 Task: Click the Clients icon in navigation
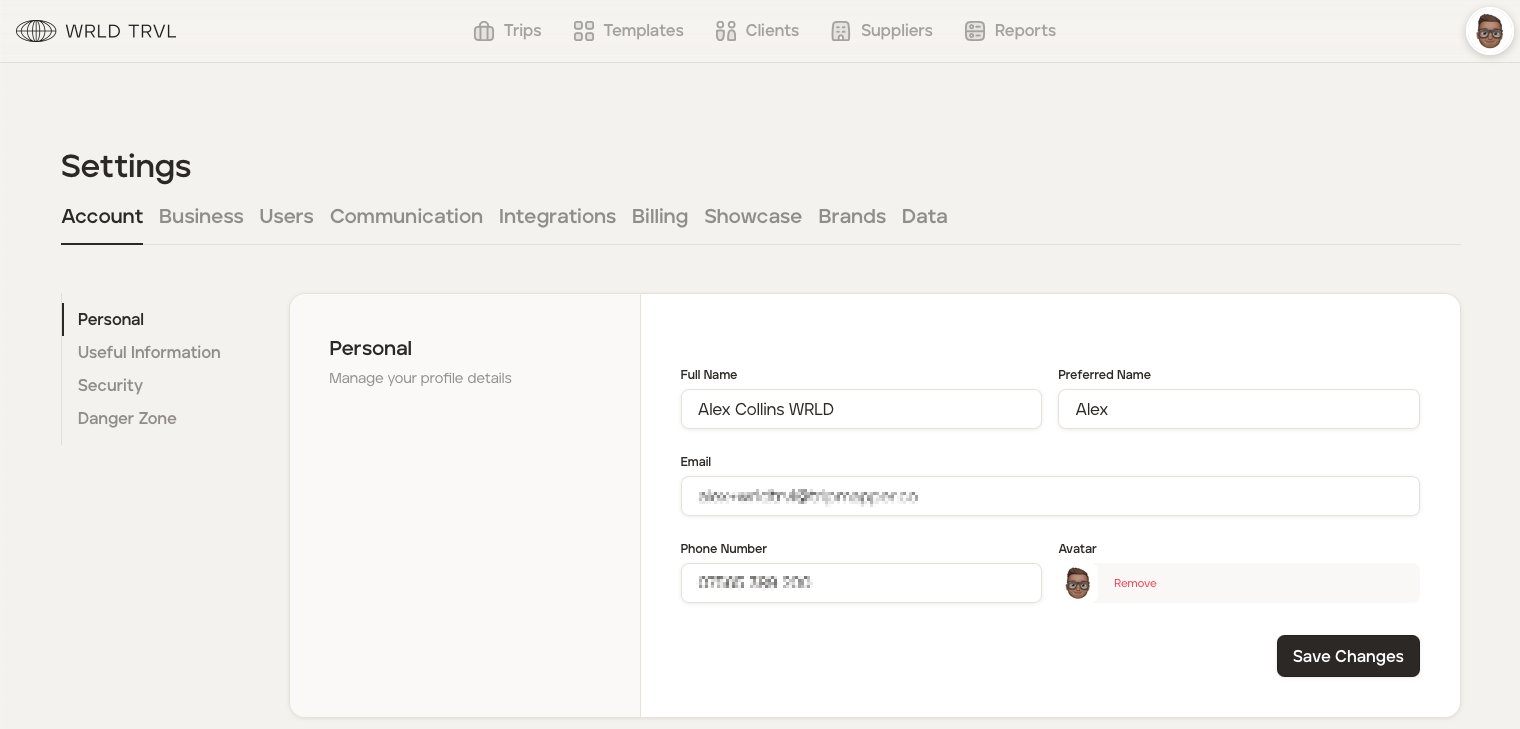pyautogui.click(x=726, y=31)
